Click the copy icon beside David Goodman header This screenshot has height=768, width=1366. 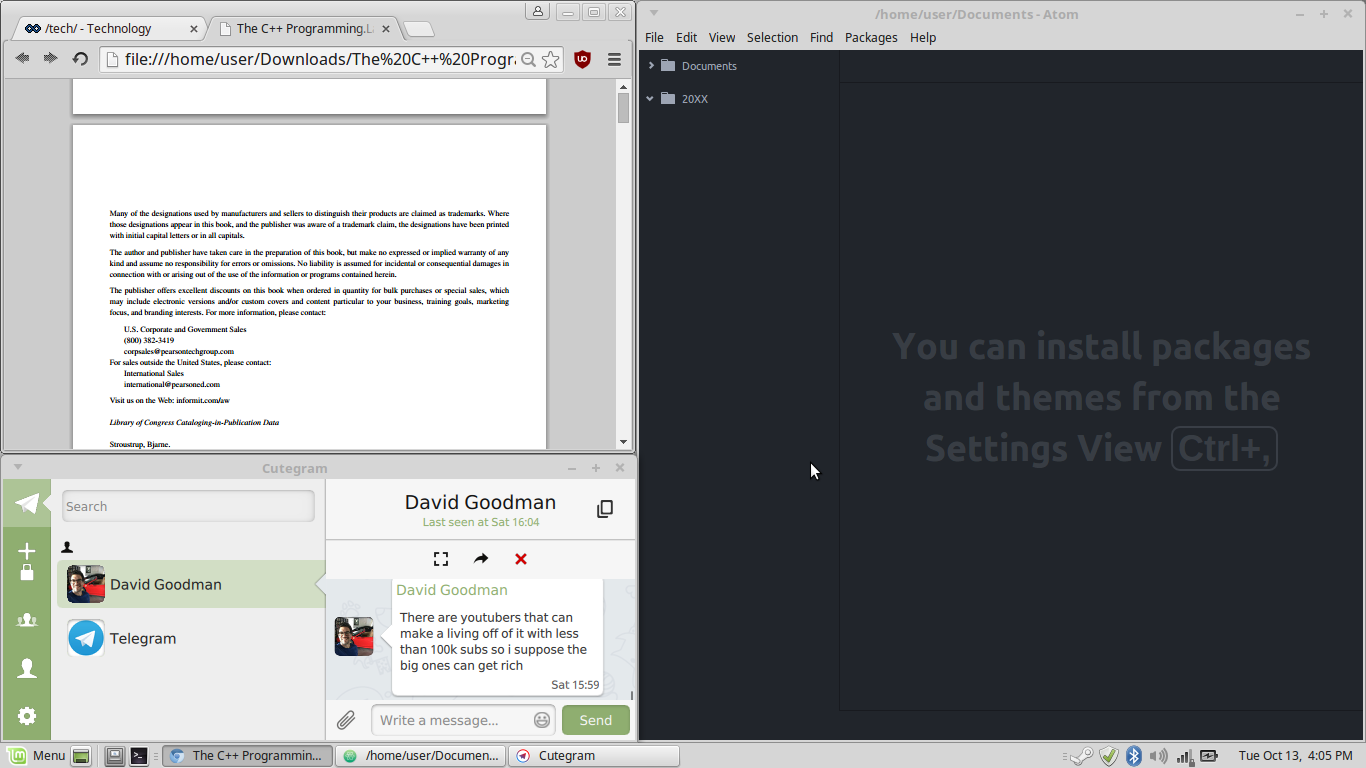point(605,509)
